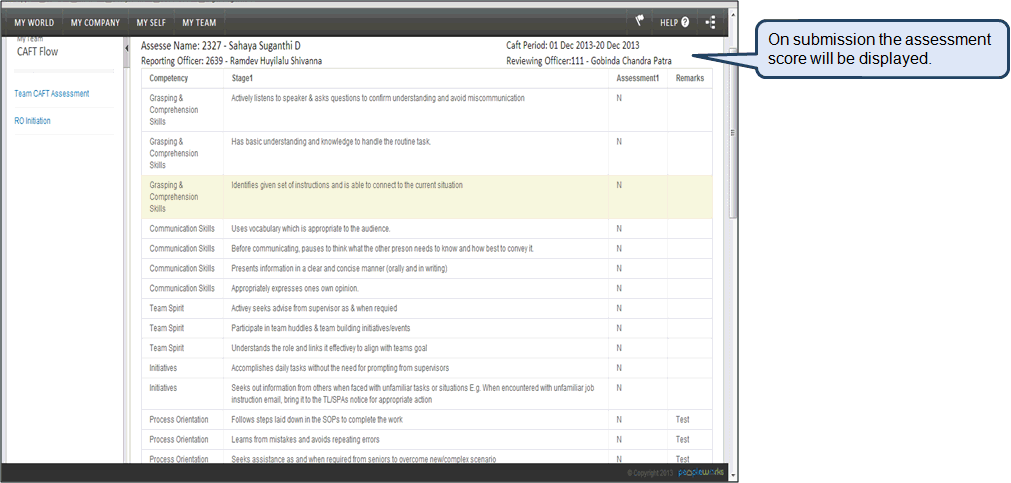Select row 'Presents information in a clear and concise manner'
1011x483 pixels.
point(427,268)
